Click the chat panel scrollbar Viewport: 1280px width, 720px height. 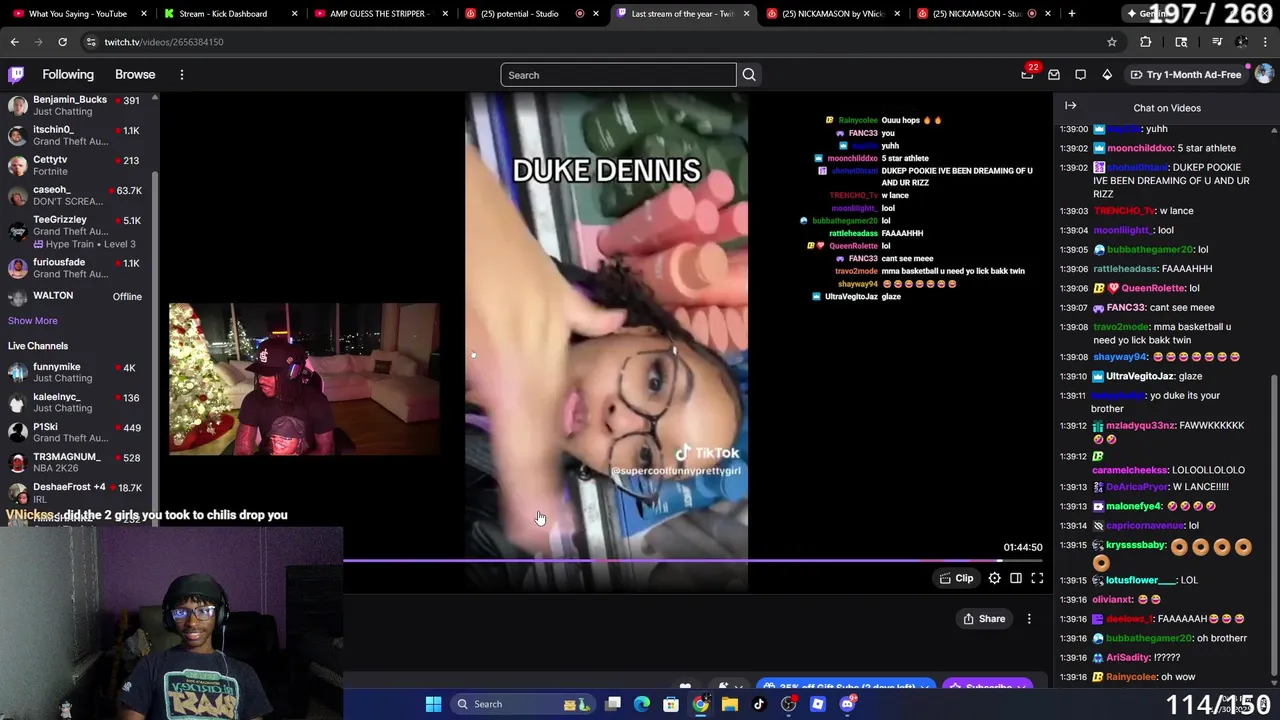(x=1274, y=524)
